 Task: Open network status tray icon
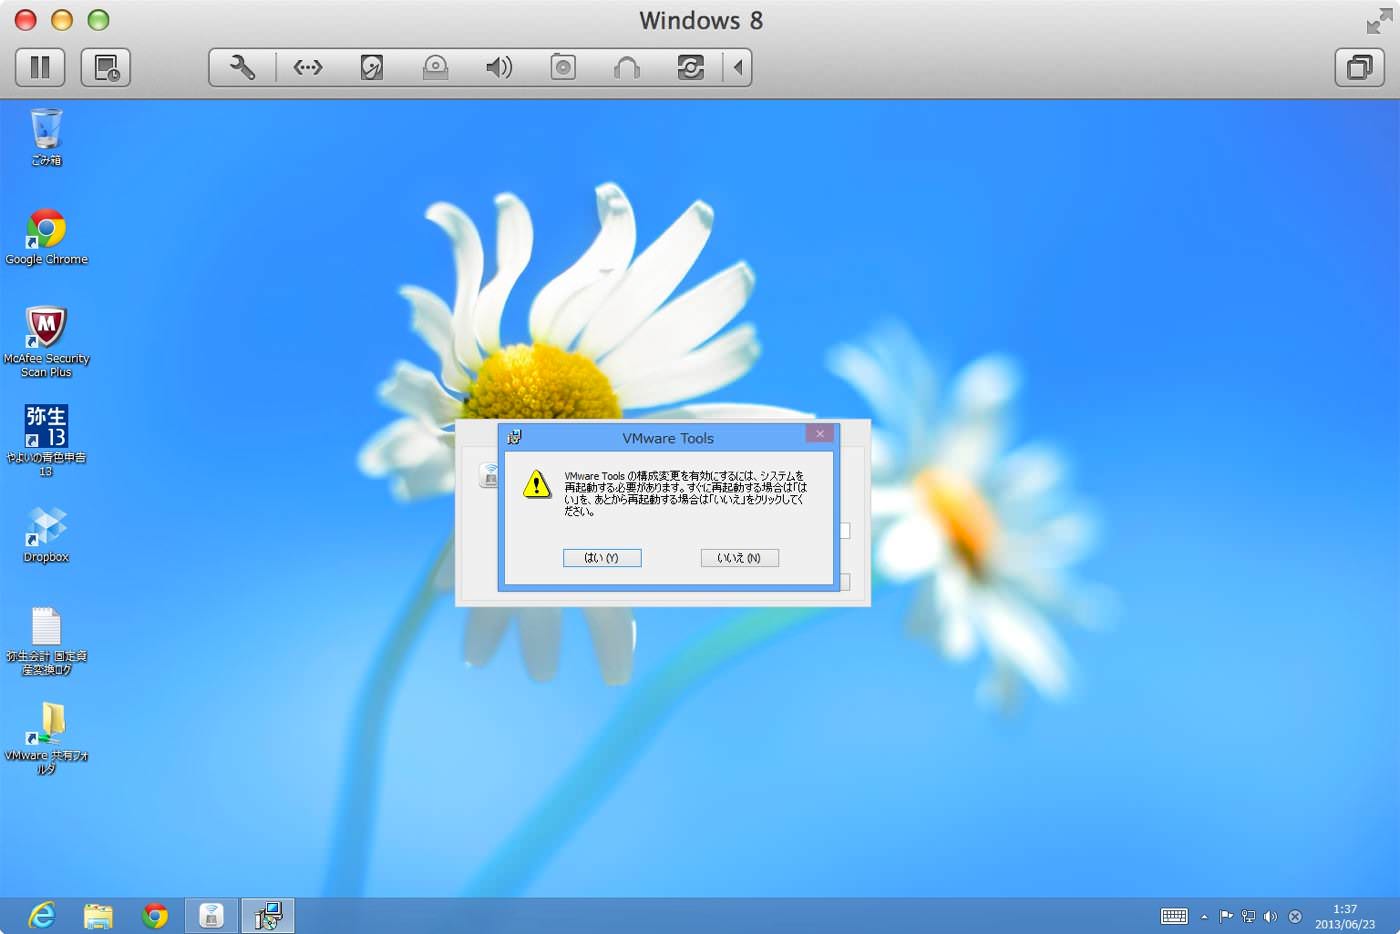(1248, 916)
